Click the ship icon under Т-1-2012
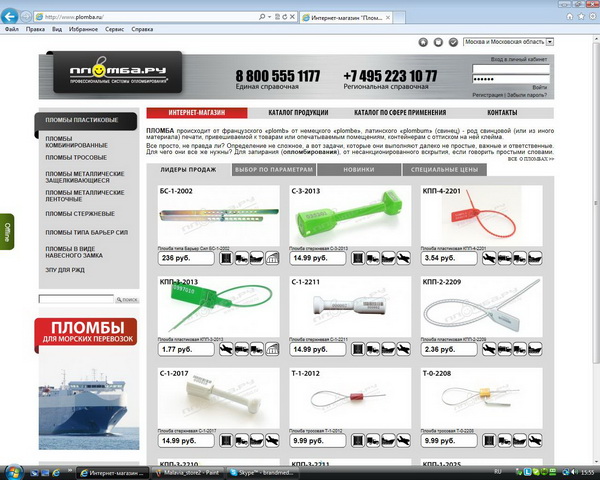 click(388, 441)
